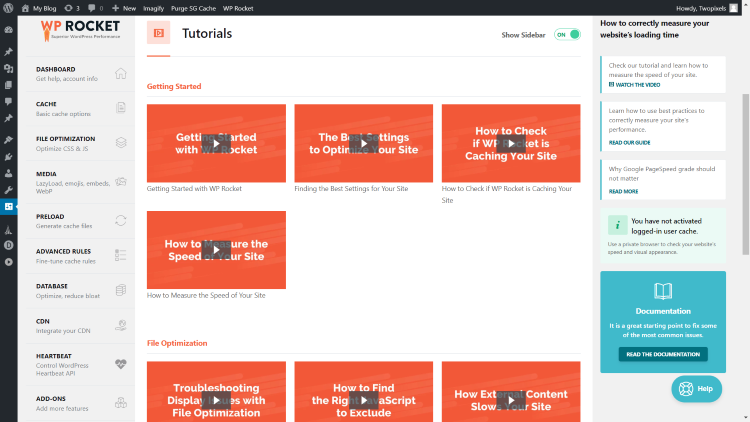Open the Settings admin menu icon
The height and width of the screenshot is (422, 750).
click(9, 207)
